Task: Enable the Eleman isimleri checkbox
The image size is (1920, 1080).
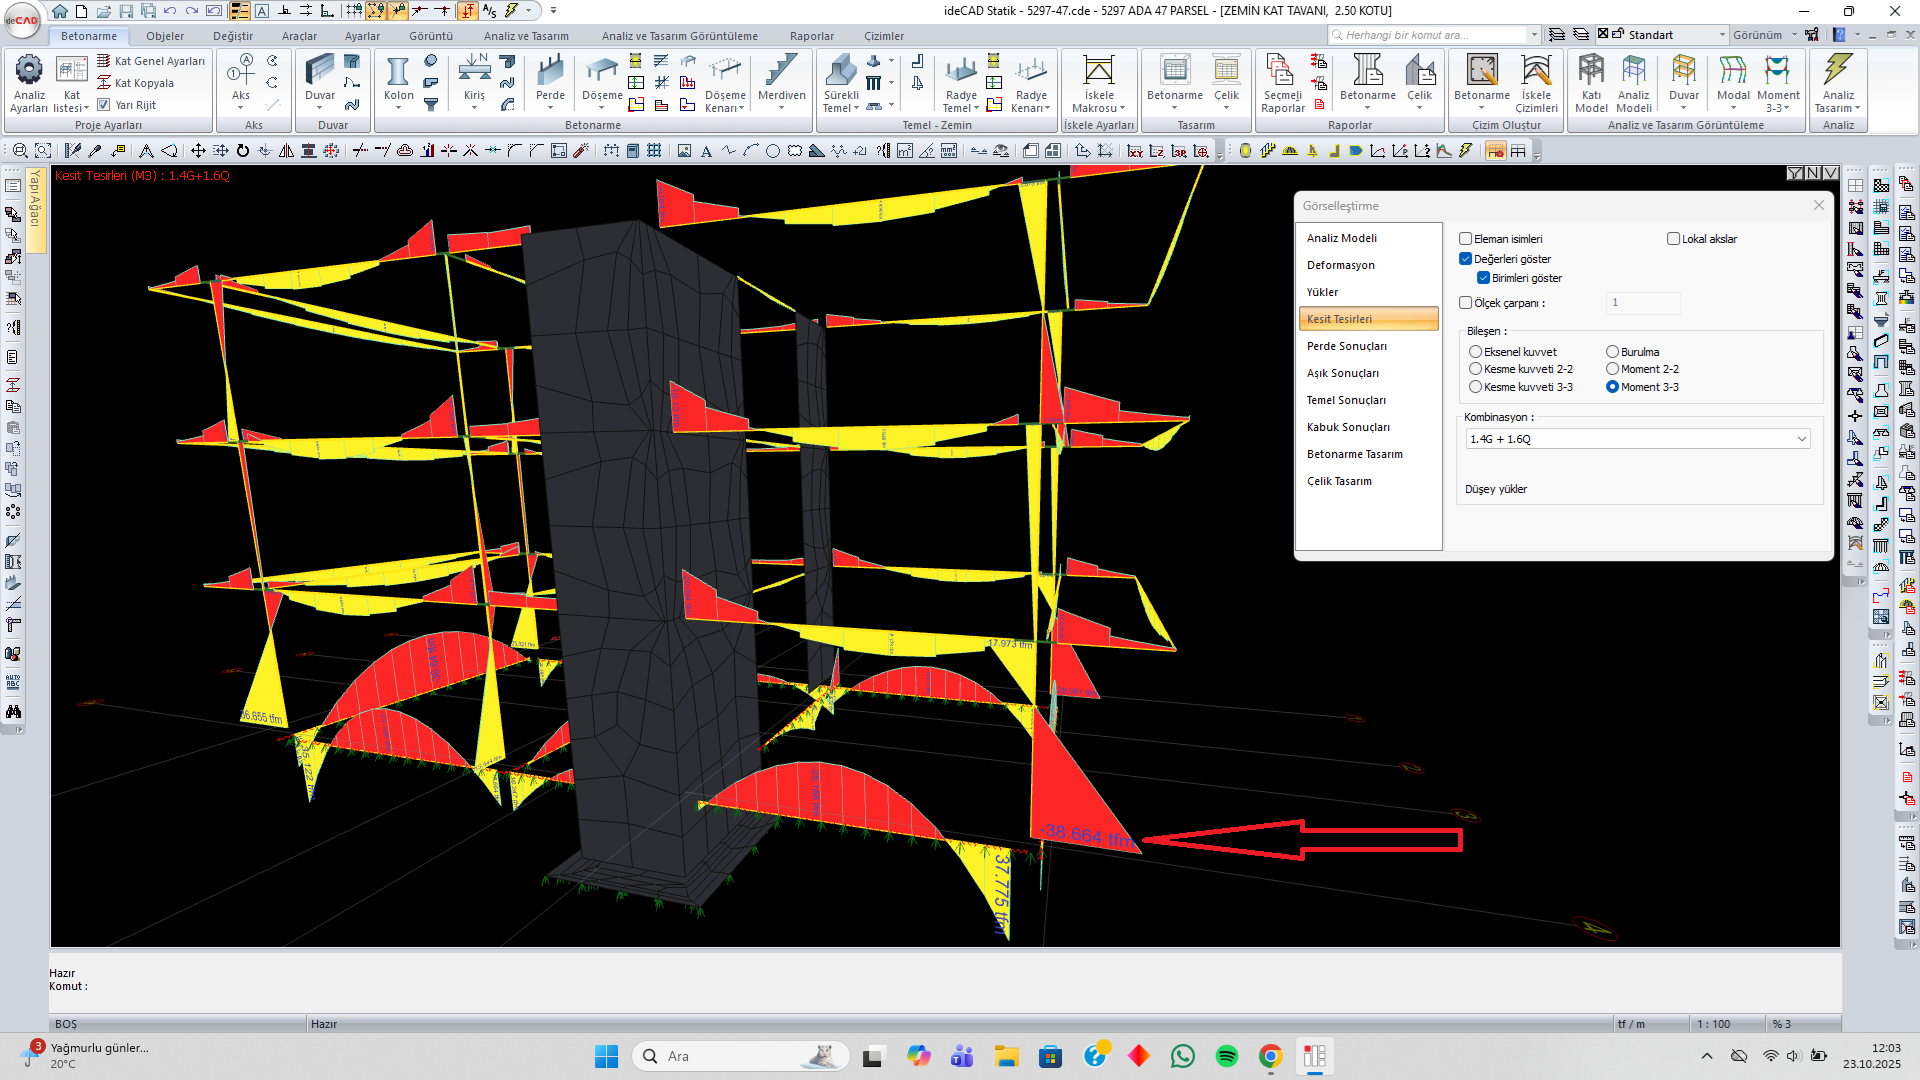Action: (1465, 239)
